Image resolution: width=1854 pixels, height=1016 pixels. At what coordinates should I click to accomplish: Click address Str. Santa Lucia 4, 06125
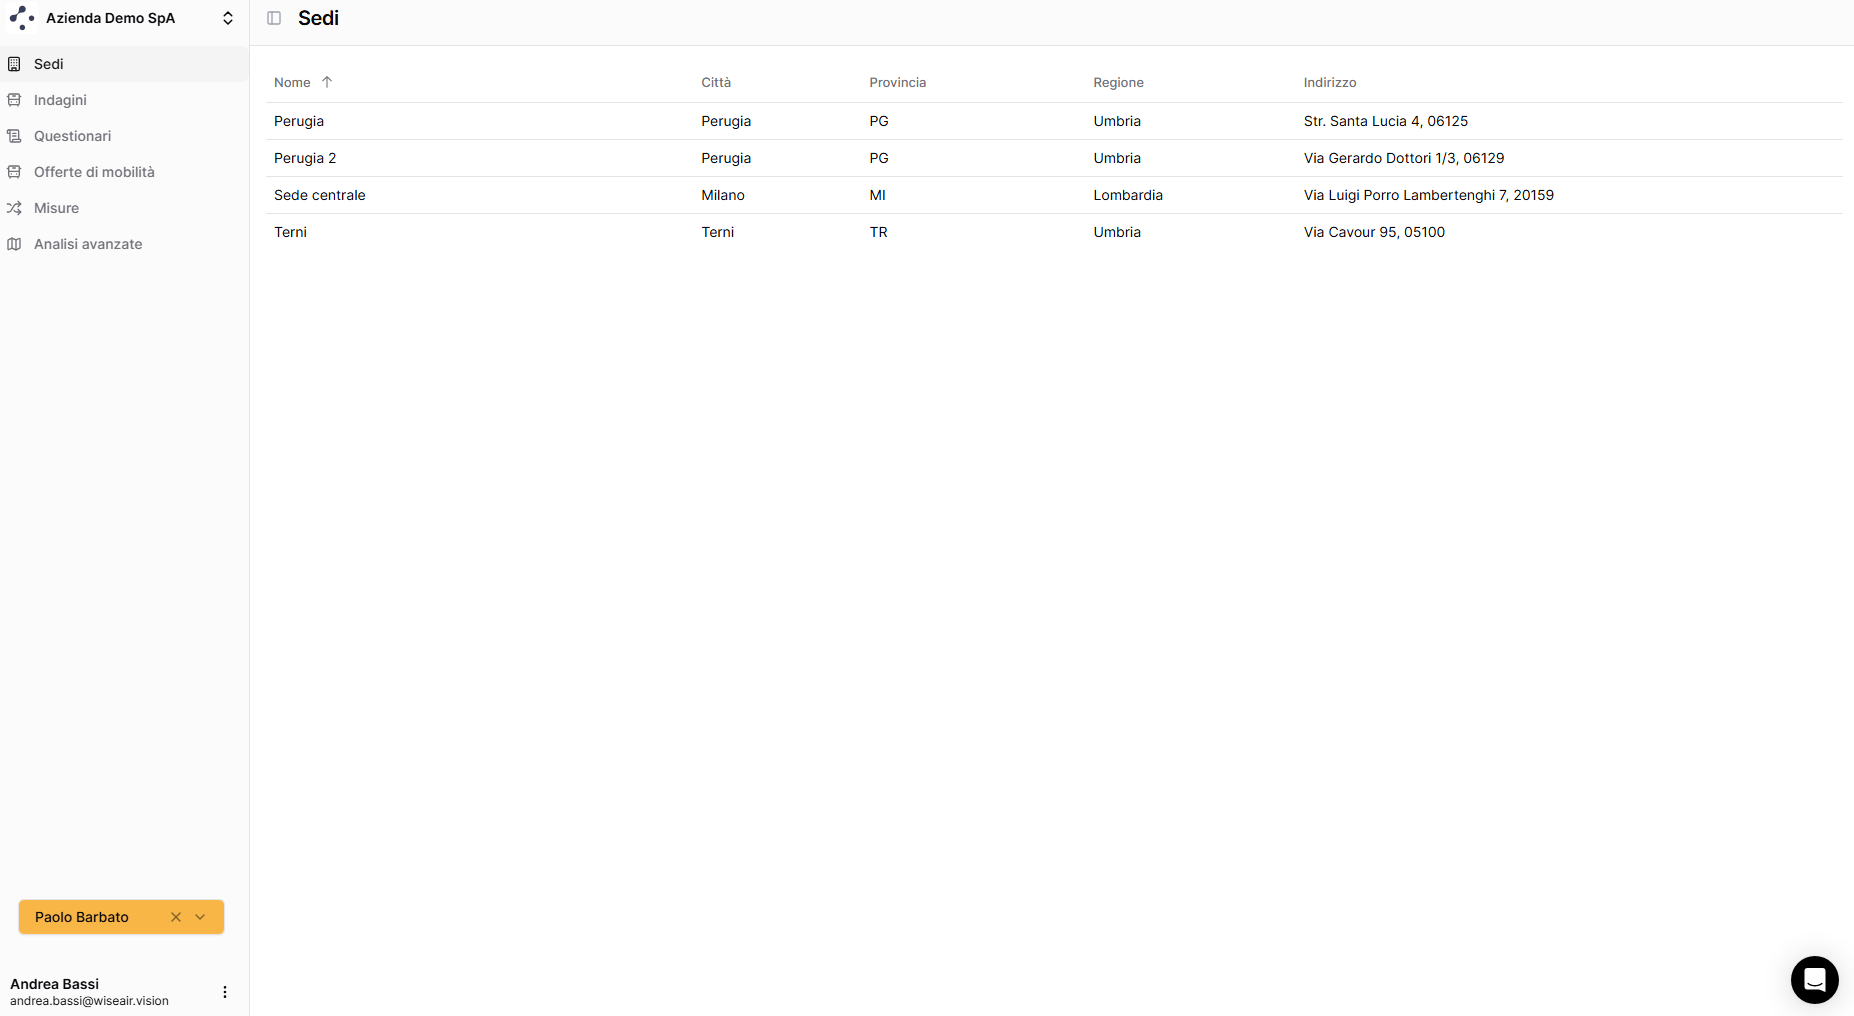pyautogui.click(x=1385, y=121)
